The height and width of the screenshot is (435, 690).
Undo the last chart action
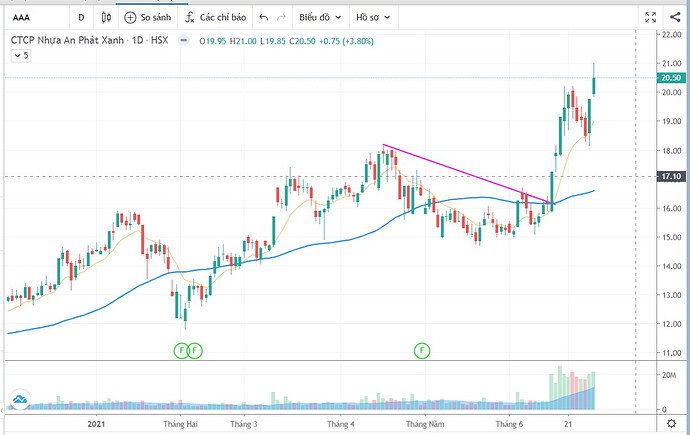click(x=264, y=18)
